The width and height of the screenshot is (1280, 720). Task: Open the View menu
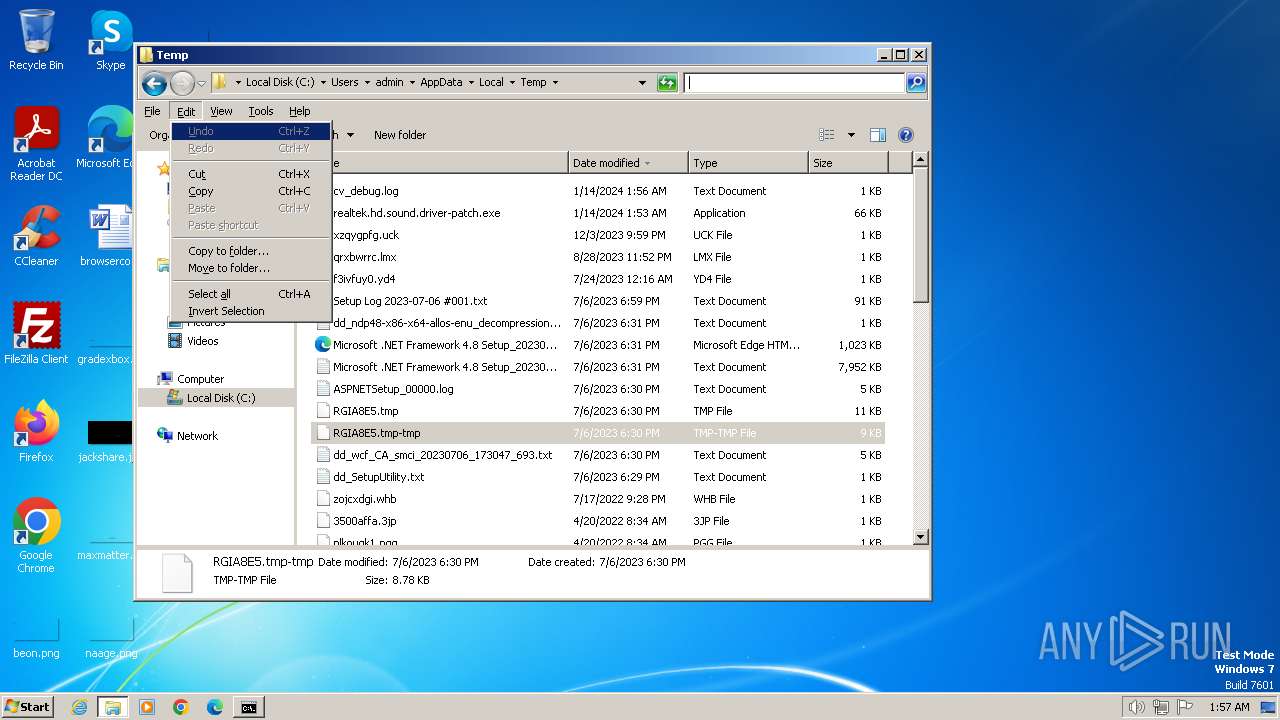click(221, 111)
